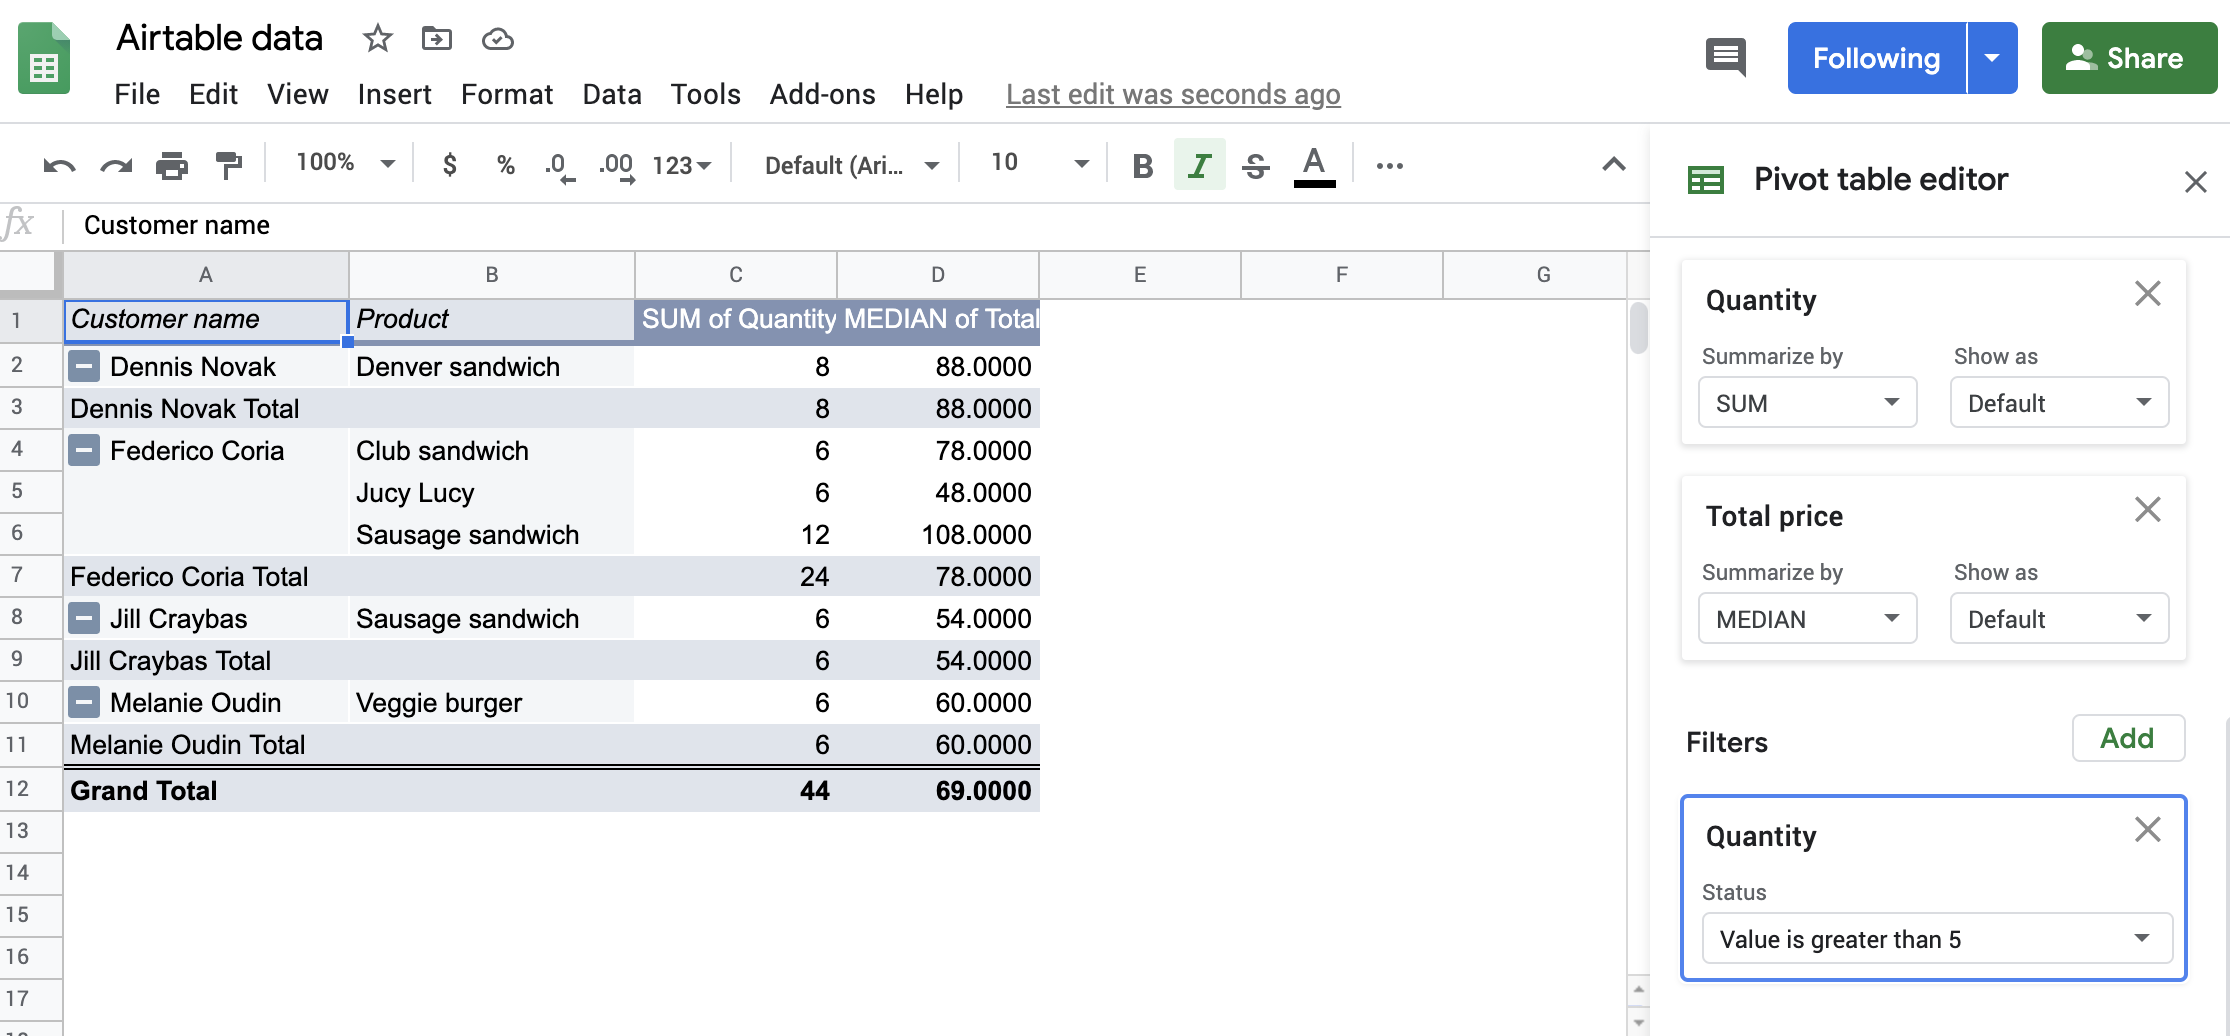2230x1036 pixels.
Task: Toggle italic formatting
Action: (x=1198, y=164)
